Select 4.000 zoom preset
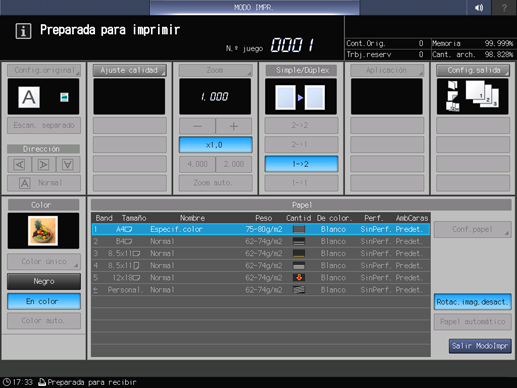 coord(197,164)
